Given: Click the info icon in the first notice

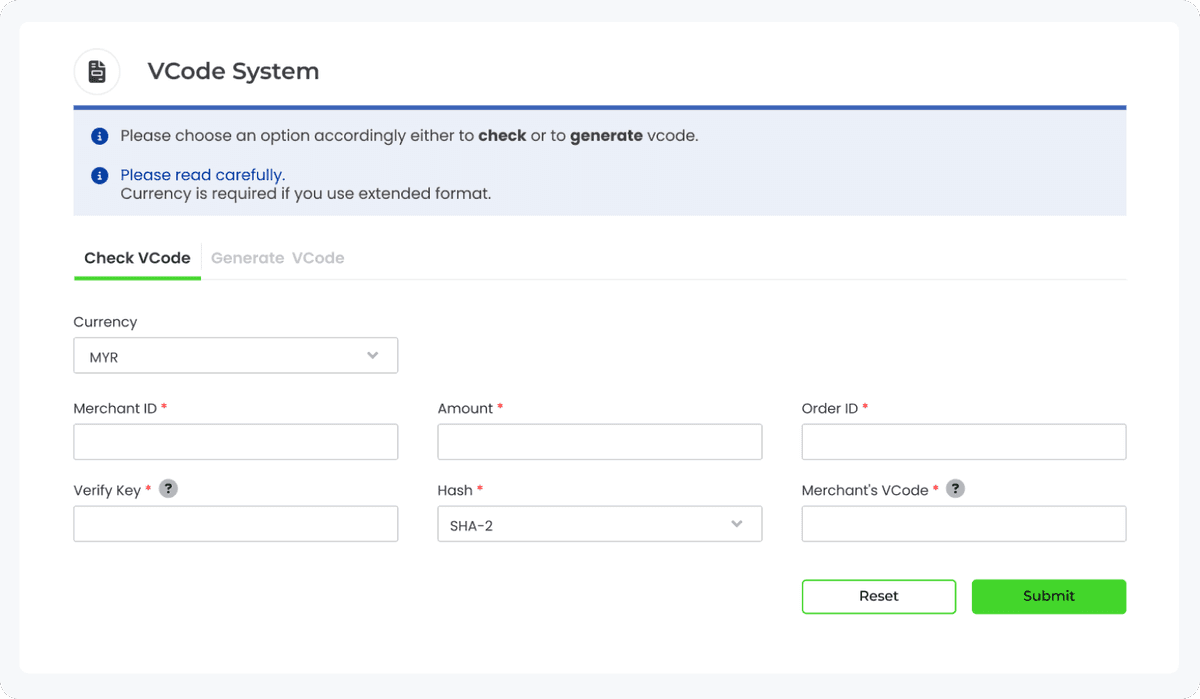Looking at the screenshot, I should pyautogui.click(x=98, y=135).
